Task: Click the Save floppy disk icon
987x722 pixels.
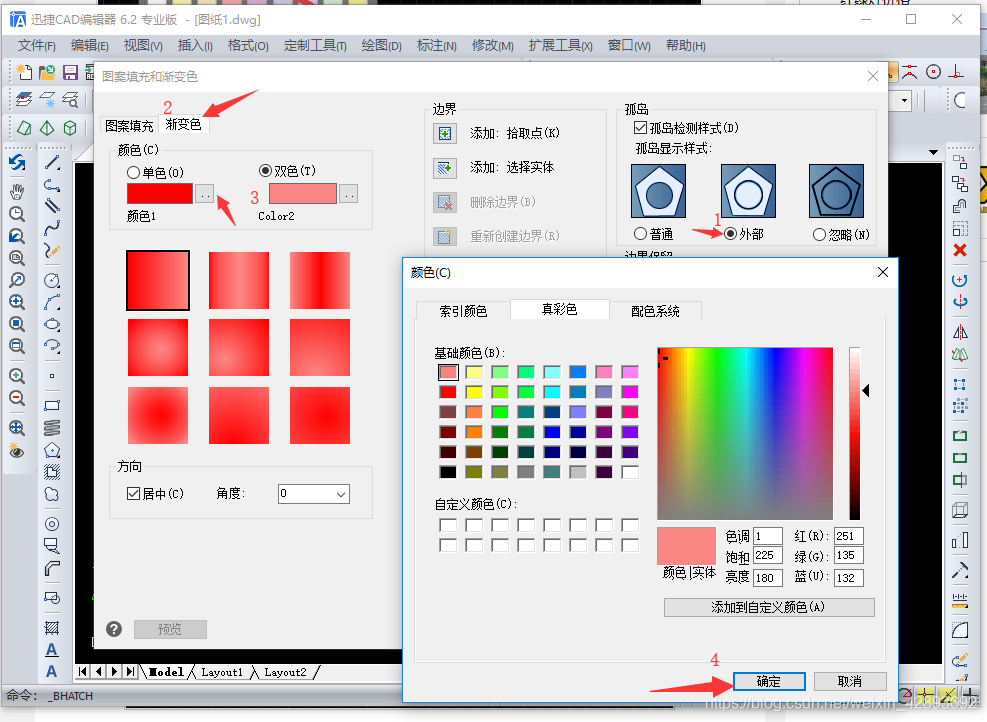Action: (70, 72)
